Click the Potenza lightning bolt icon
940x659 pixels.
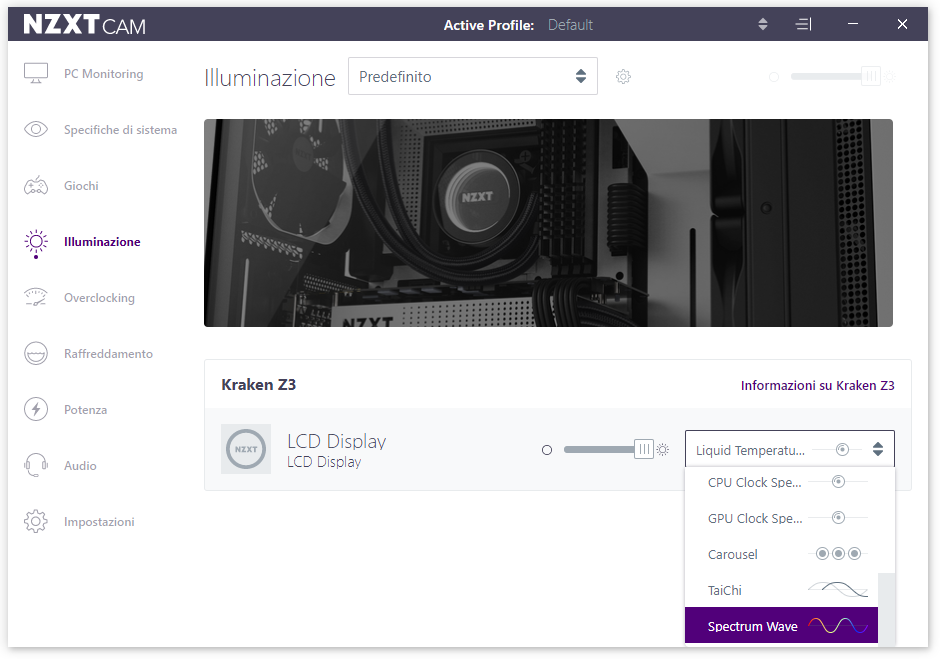(x=36, y=410)
